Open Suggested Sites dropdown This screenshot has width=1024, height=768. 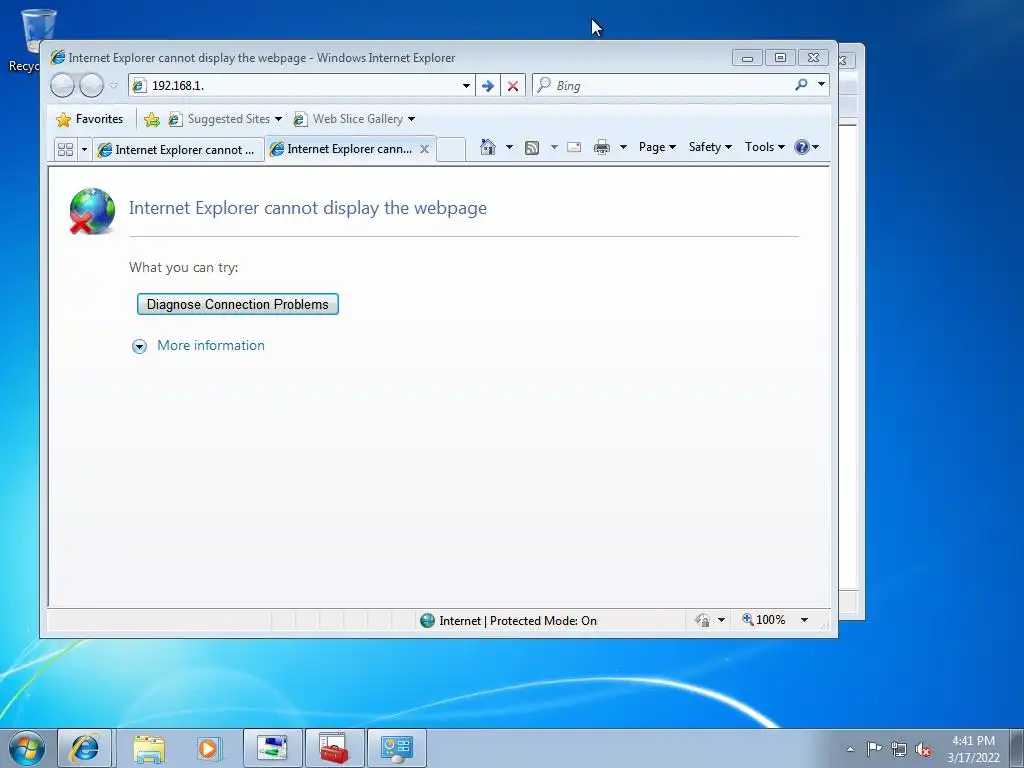click(x=225, y=119)
